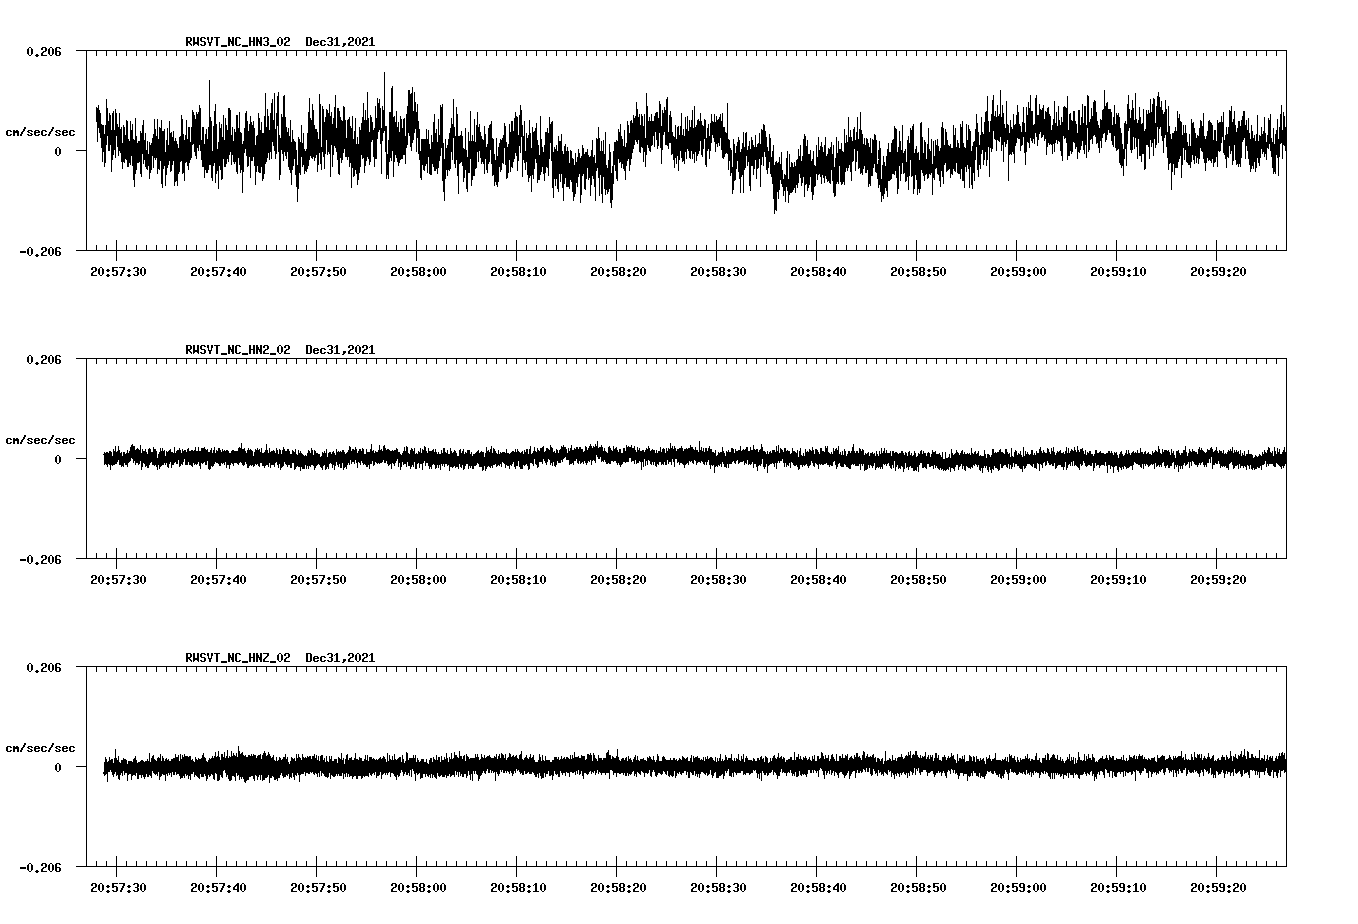Click 20:57:40 time label under HN3 plot
The width and height of the screenshot is (1358, 924).
tap(219, 271)
